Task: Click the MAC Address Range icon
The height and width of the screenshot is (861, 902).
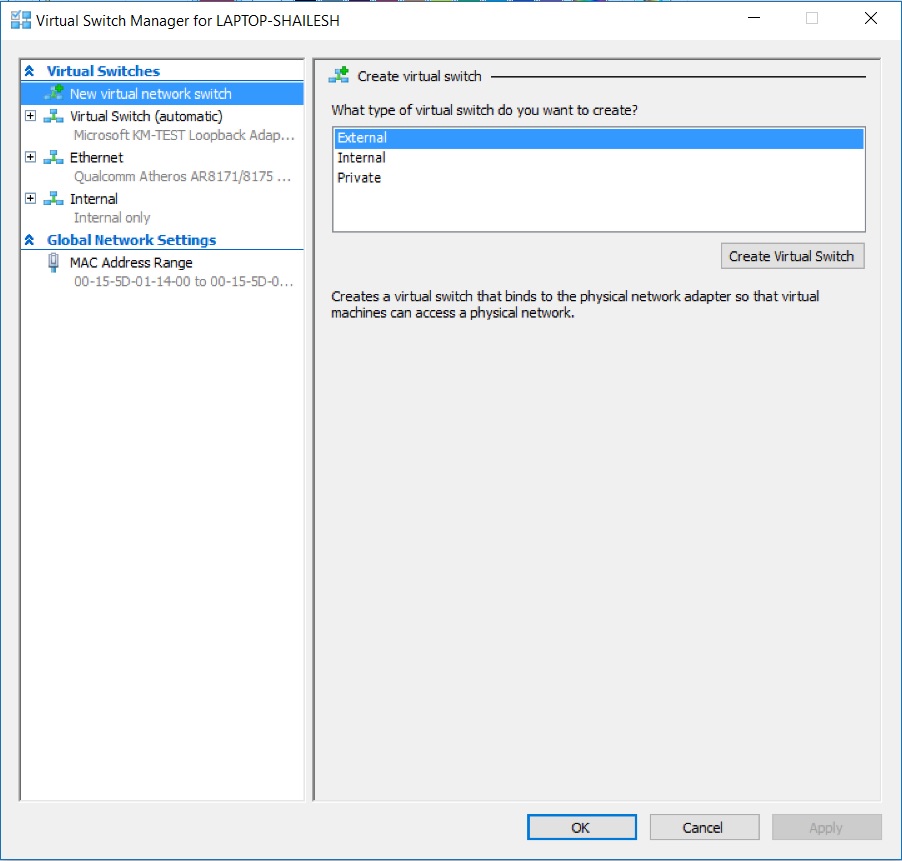Action: coord(53,263)
